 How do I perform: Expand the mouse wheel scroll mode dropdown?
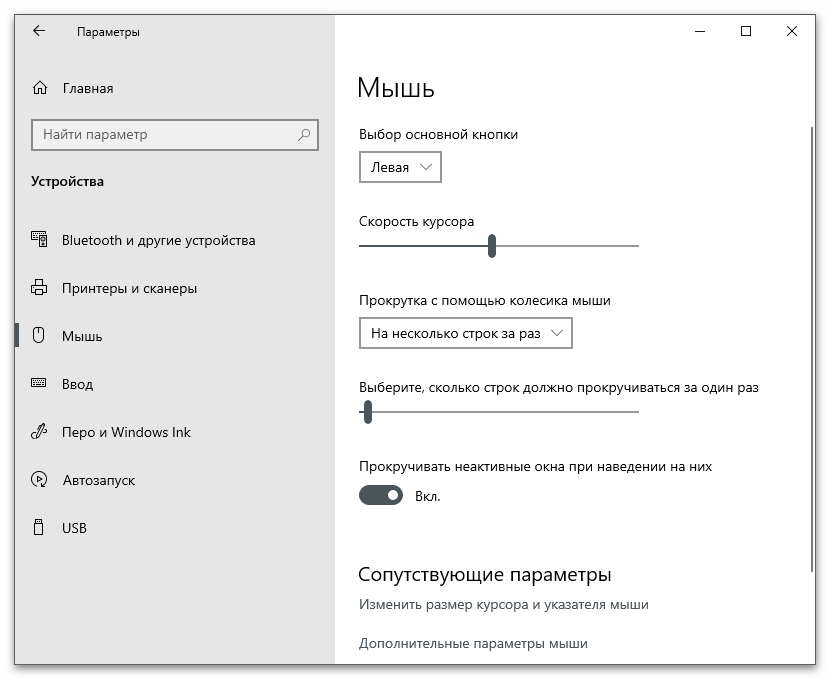465,334
